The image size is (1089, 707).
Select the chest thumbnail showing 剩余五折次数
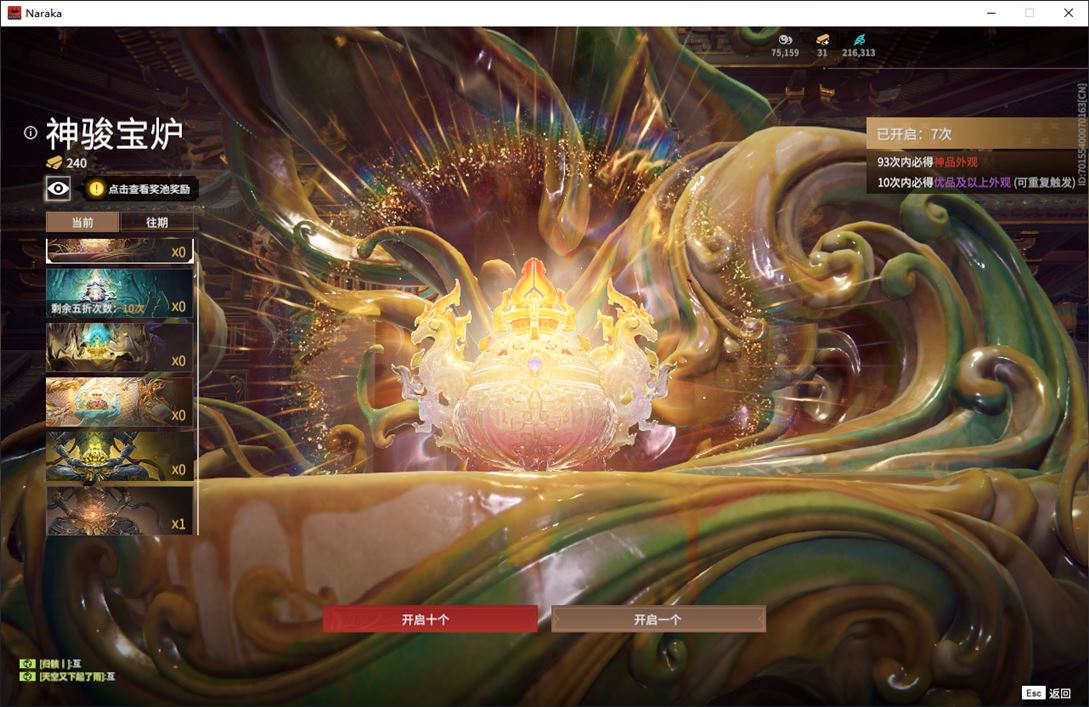tap(119, 293)
